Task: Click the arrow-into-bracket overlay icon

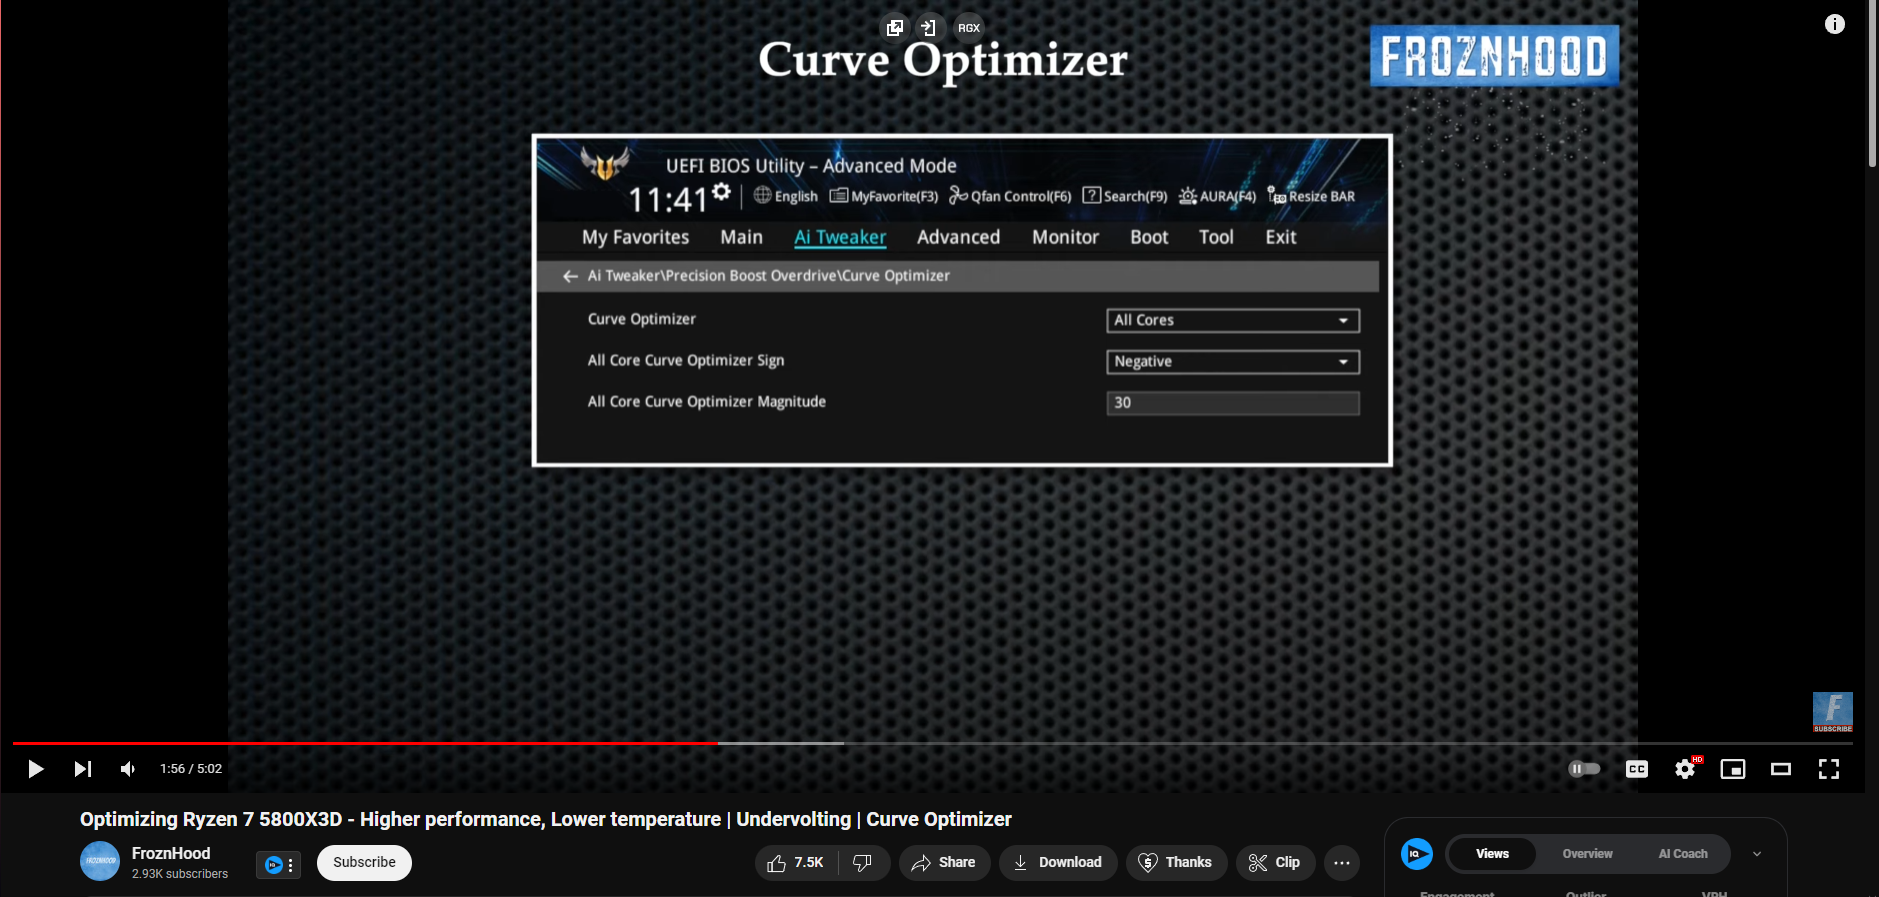Action: pos(930,28)
